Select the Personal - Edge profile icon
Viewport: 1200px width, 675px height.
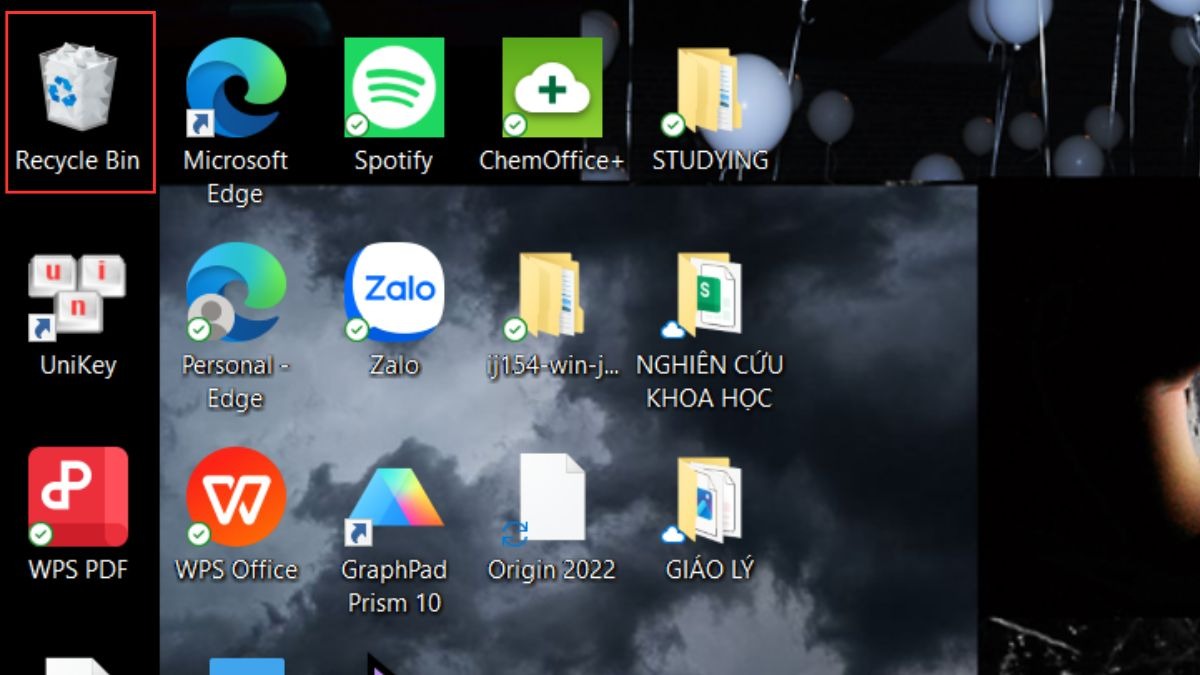coord(236,292)
